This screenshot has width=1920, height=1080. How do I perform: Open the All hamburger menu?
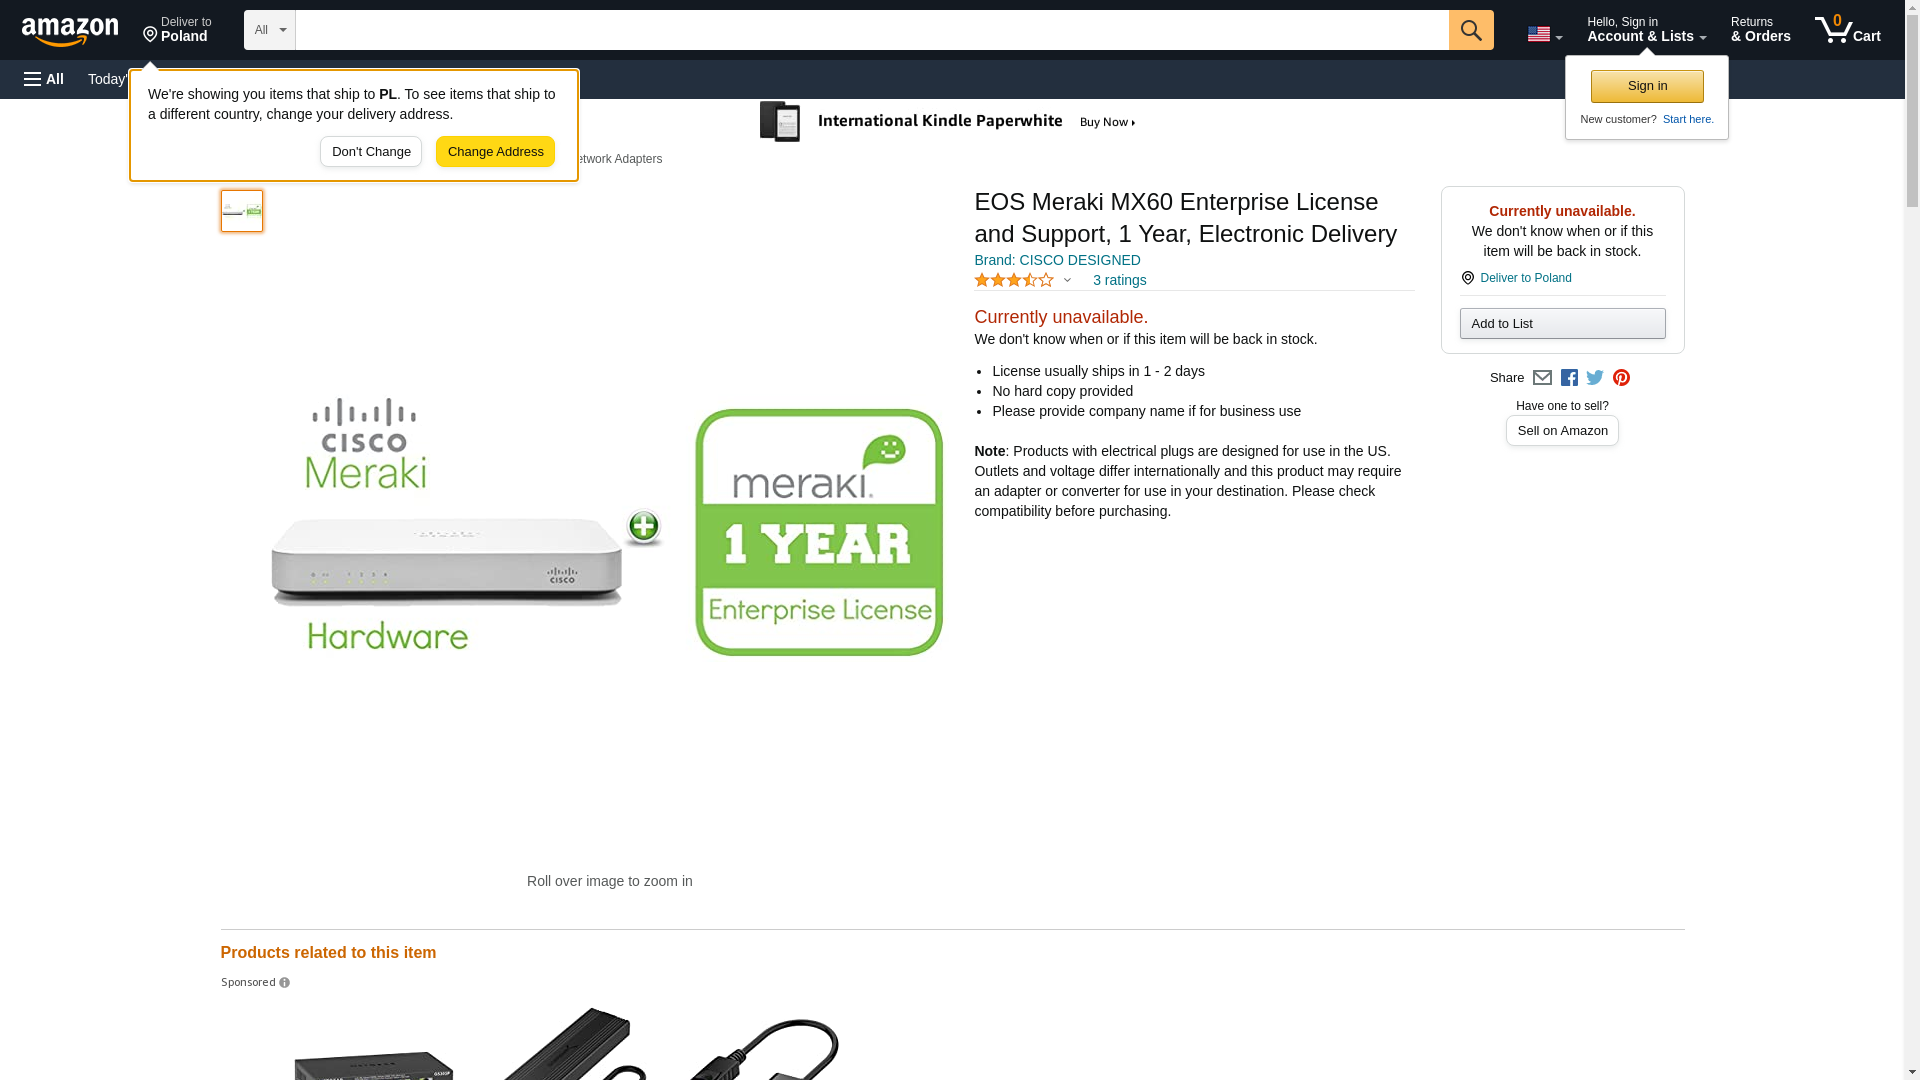point(44,79)
